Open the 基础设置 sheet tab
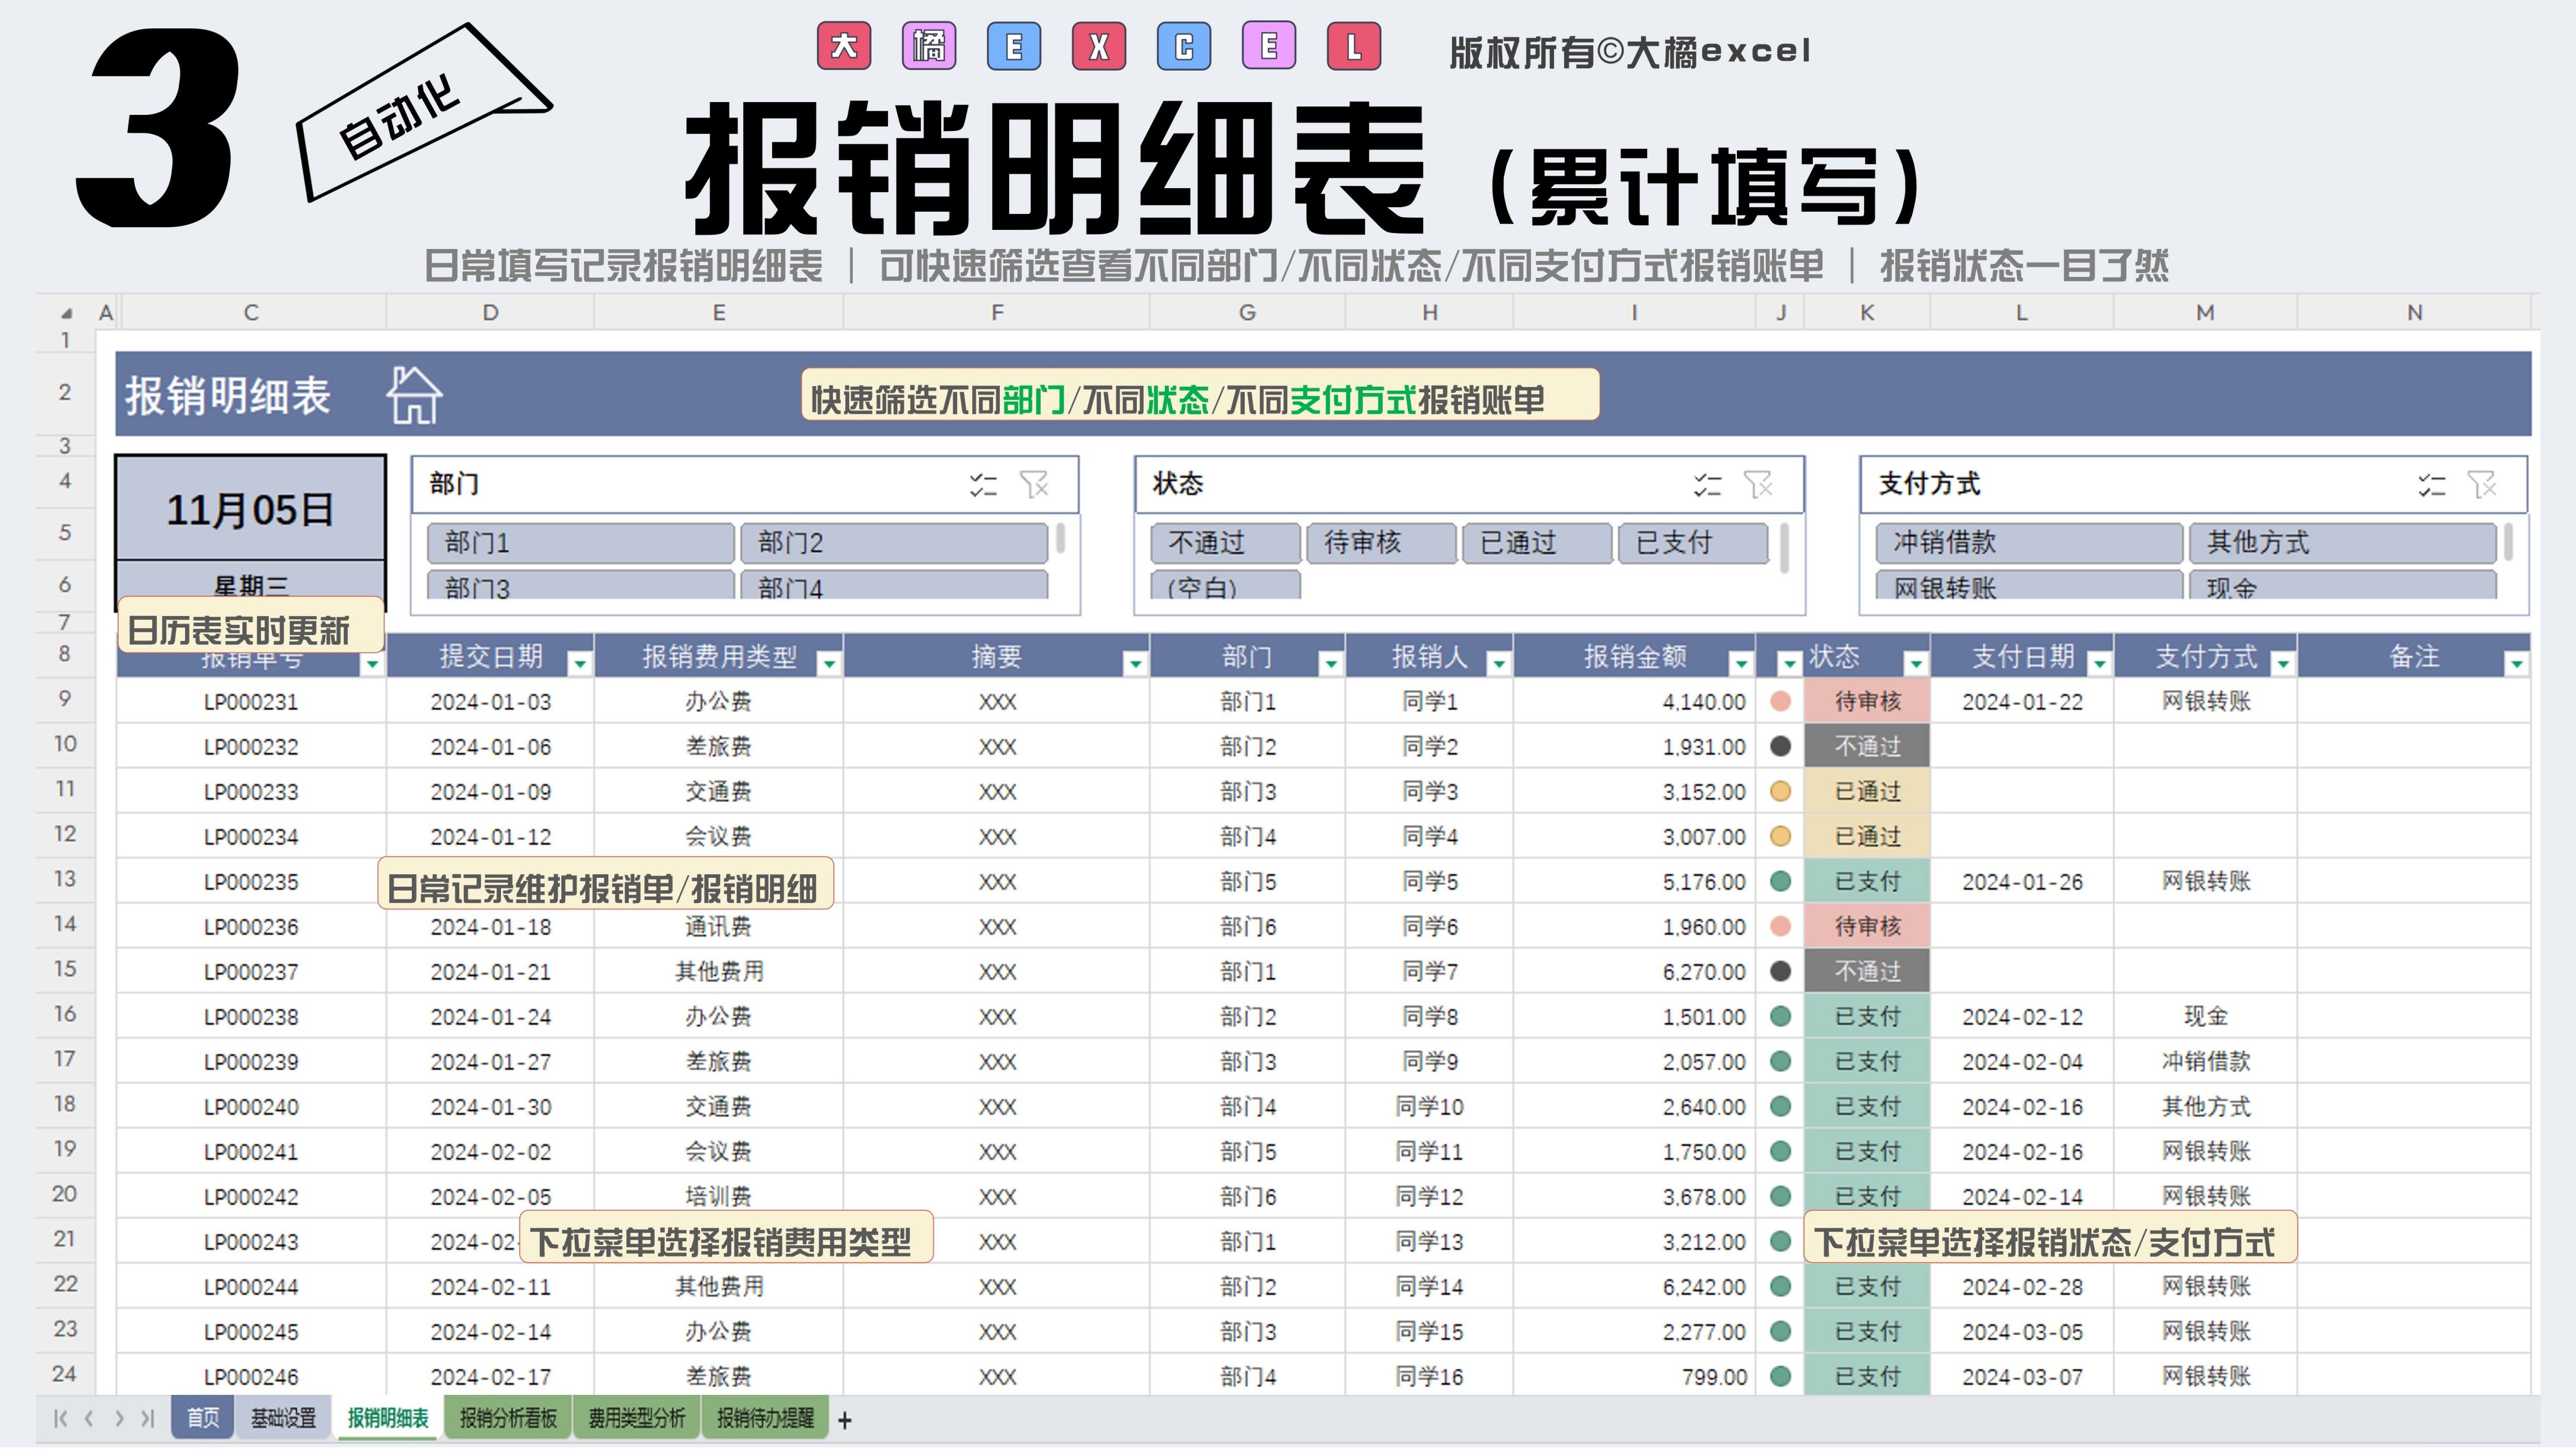 [x=283, y=1418]
